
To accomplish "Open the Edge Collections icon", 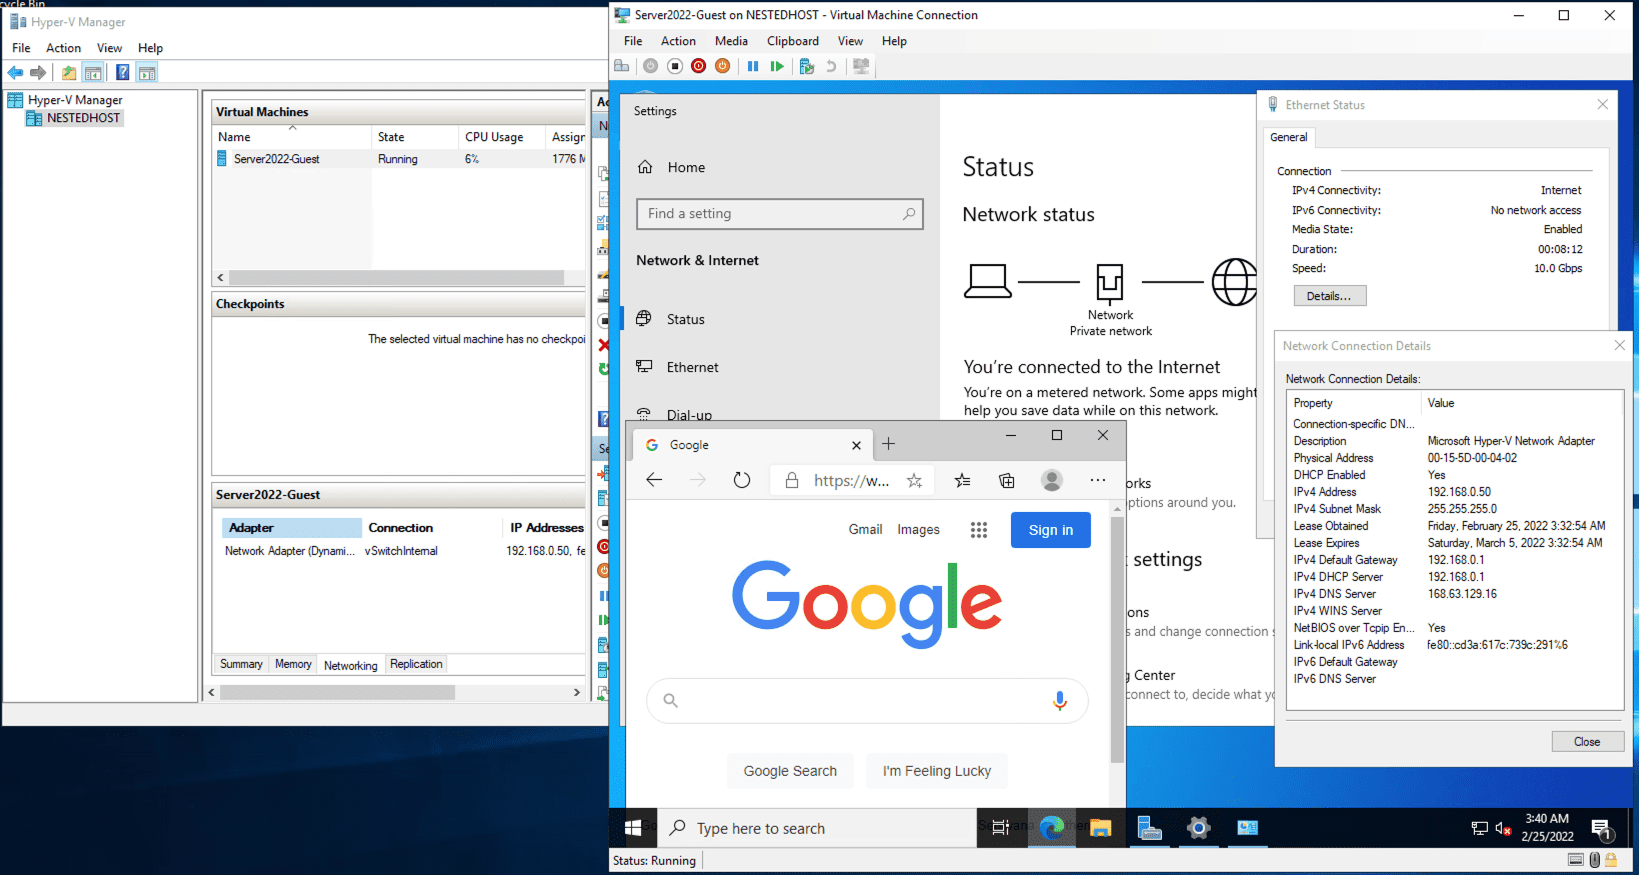I will click(x=1007, y=480).
